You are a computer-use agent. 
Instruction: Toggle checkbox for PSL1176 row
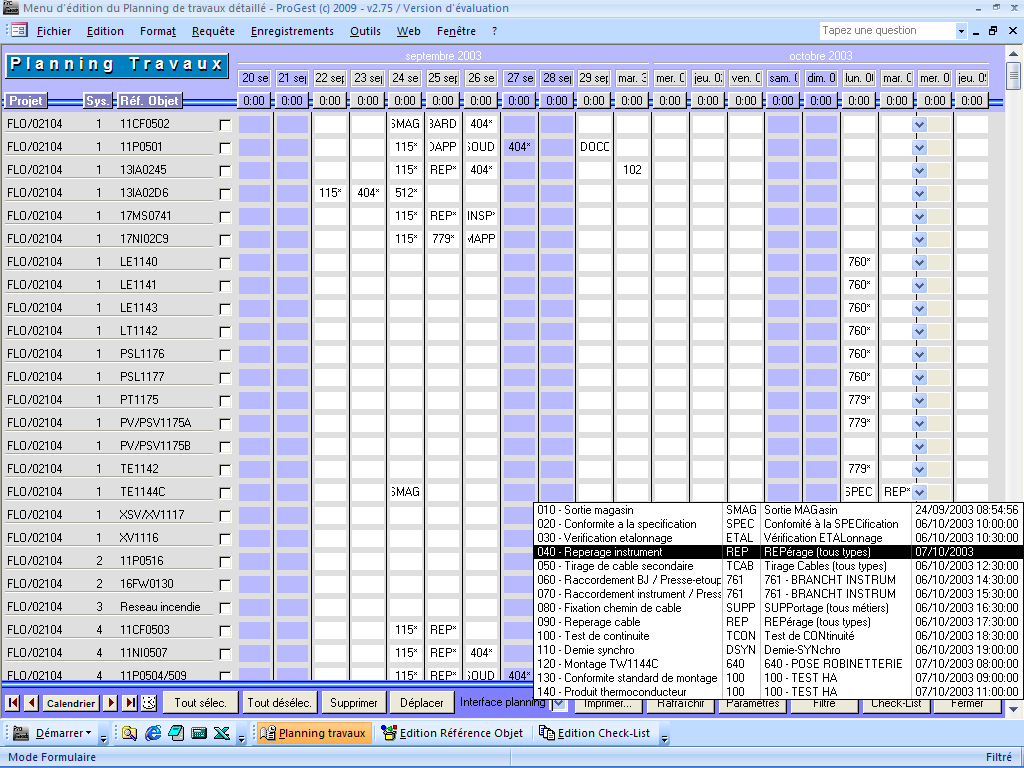tap(225, 355)
